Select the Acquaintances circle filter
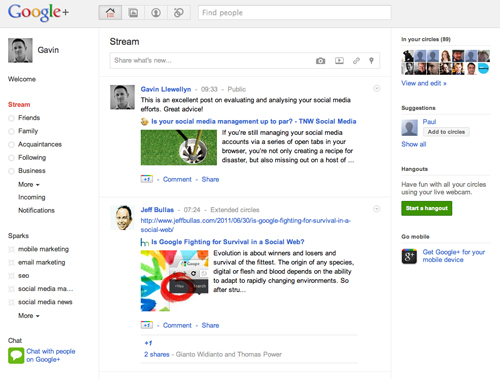The height and width of the screenshot is (379, 500). point(40,144)
